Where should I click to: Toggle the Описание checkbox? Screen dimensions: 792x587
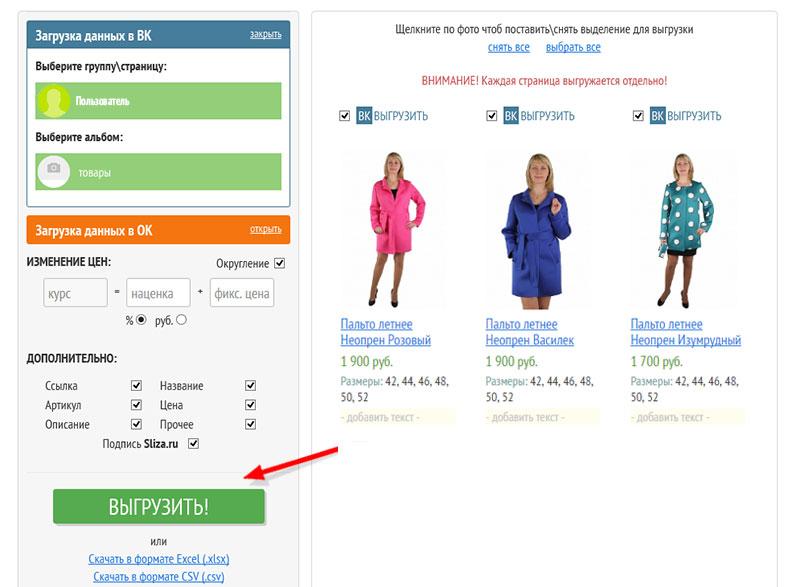(136, 424)
